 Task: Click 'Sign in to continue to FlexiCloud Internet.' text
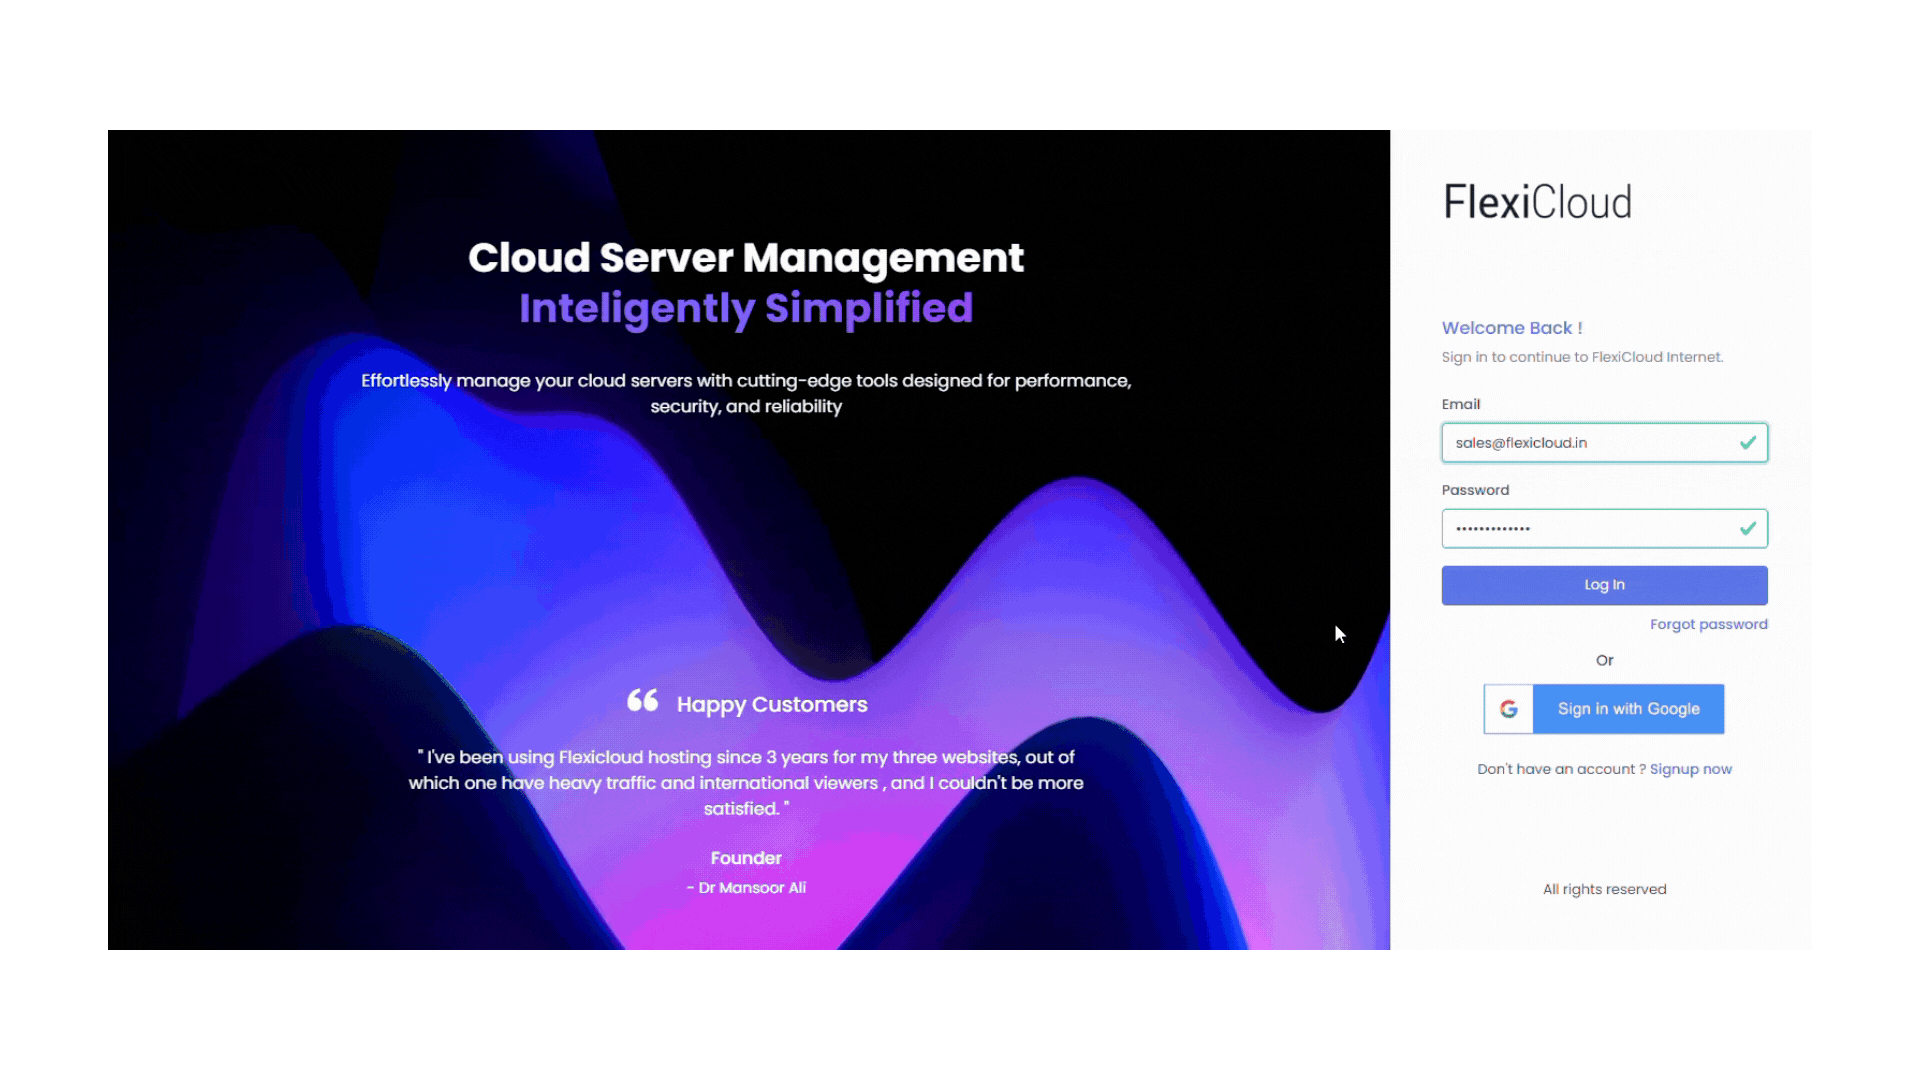pyautogui.click(x=1582, y=357)
